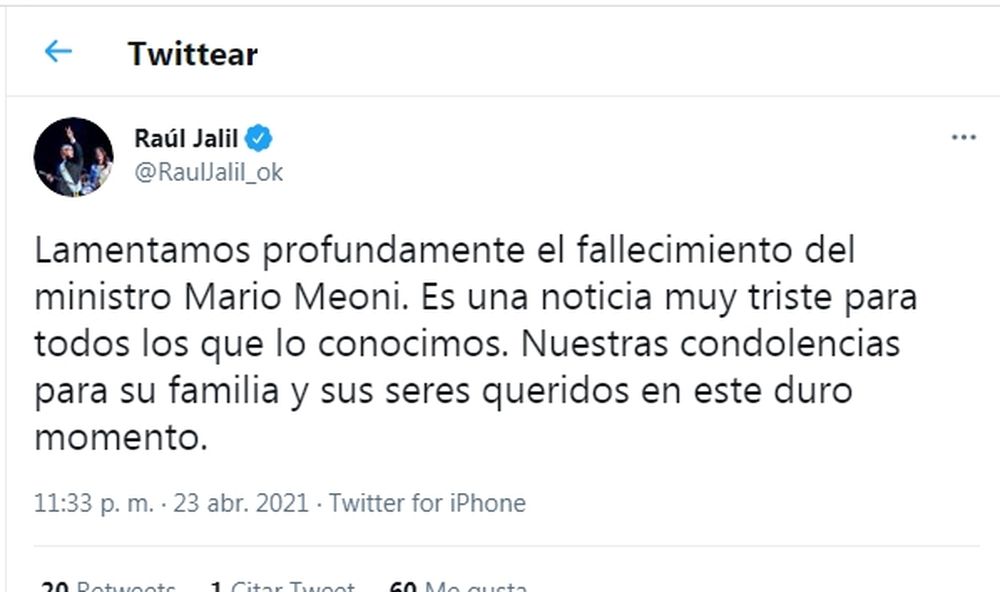
Task: Open the Twitter for iPhone source link
Action: tap(427, 503)
